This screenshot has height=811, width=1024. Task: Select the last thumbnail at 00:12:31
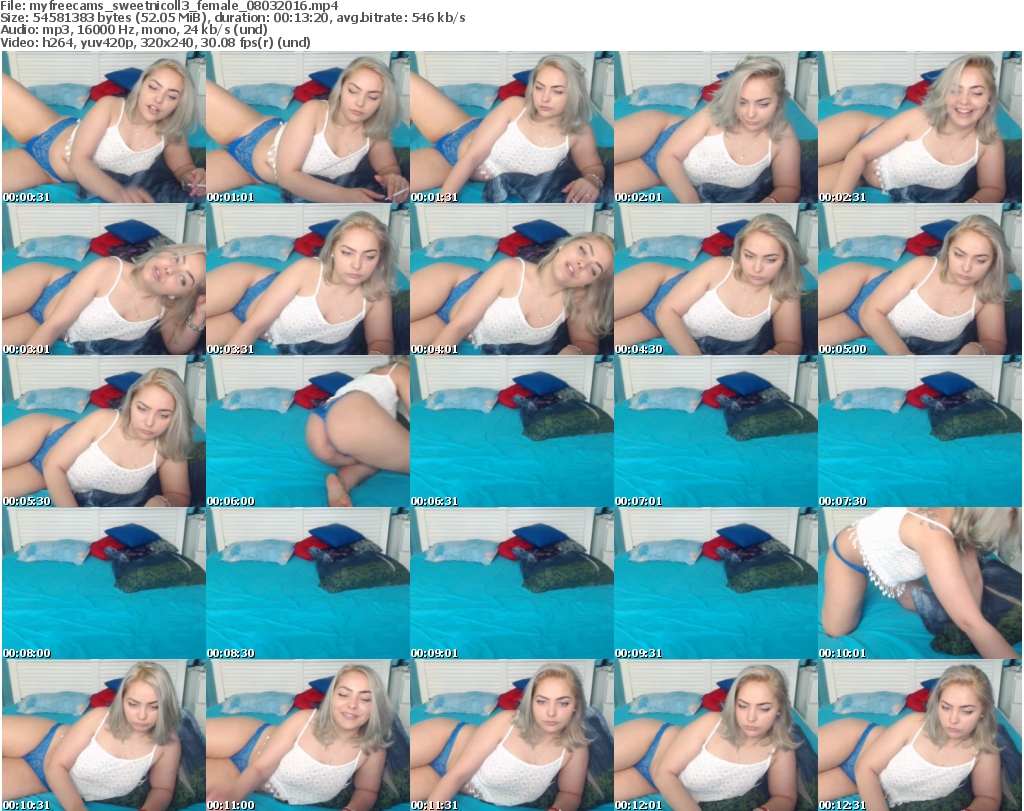919,735
